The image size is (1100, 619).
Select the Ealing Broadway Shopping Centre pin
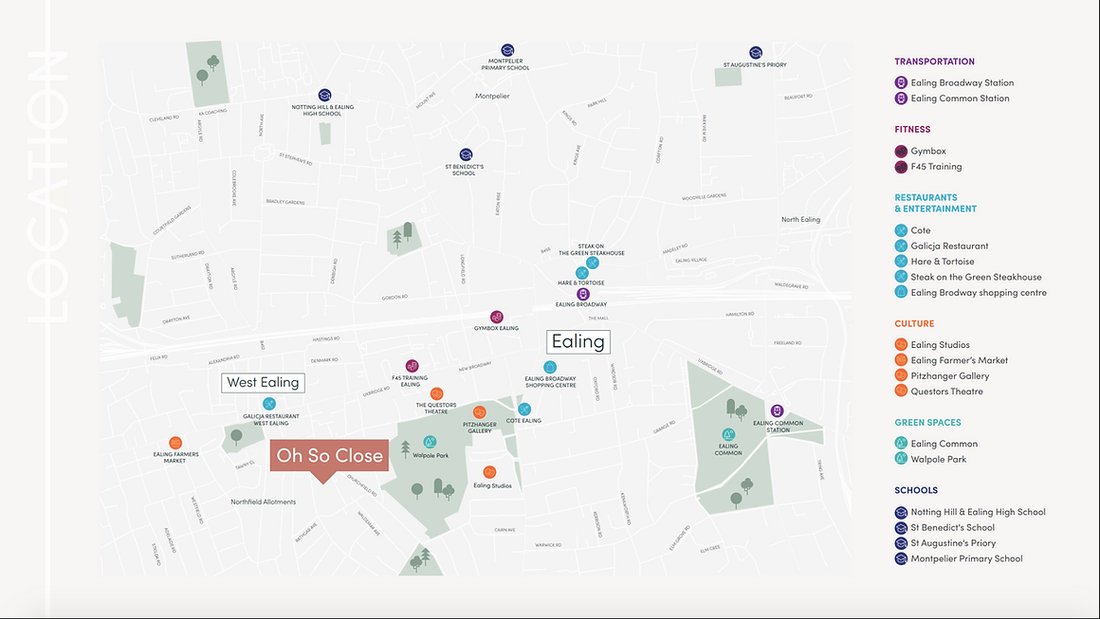549,366
